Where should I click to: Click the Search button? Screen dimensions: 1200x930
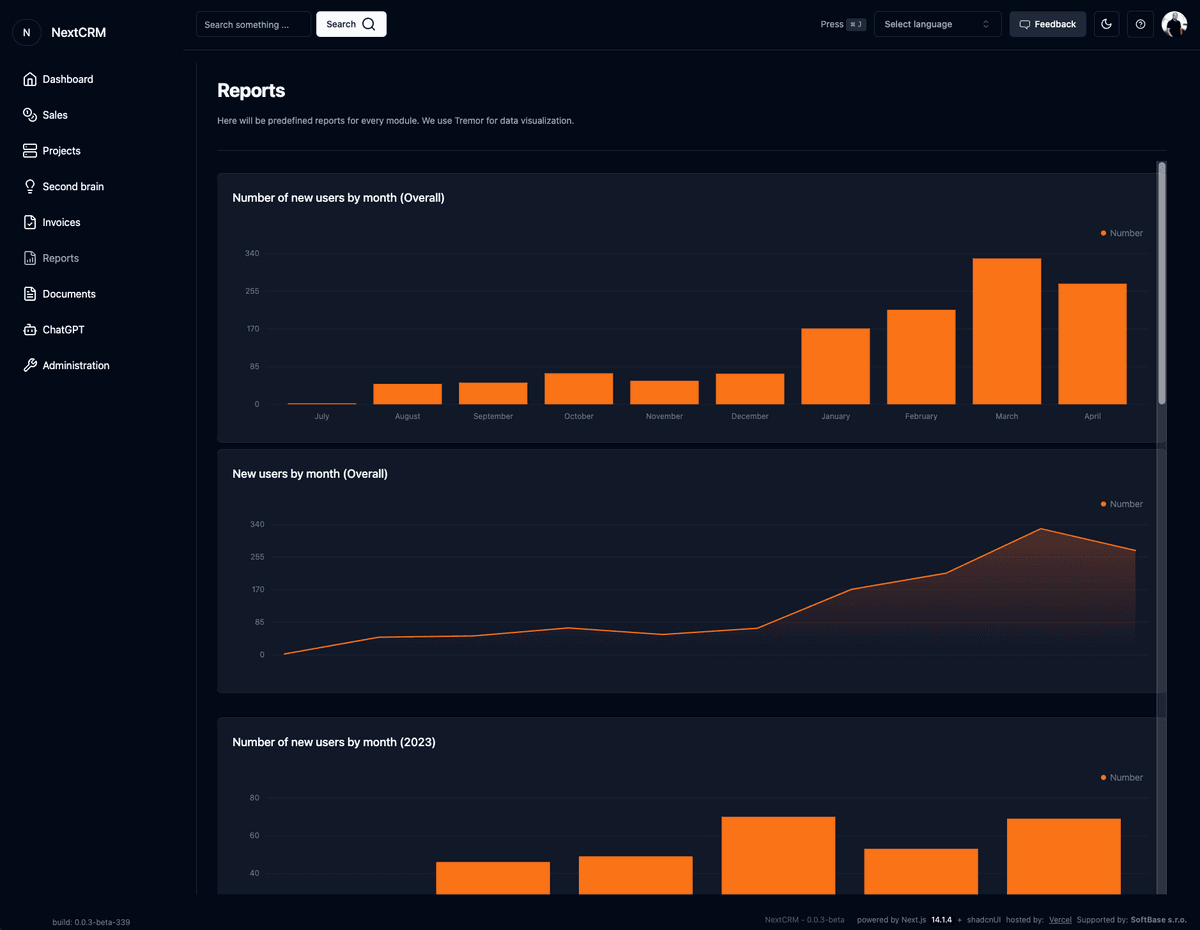[x=351, y=24]
